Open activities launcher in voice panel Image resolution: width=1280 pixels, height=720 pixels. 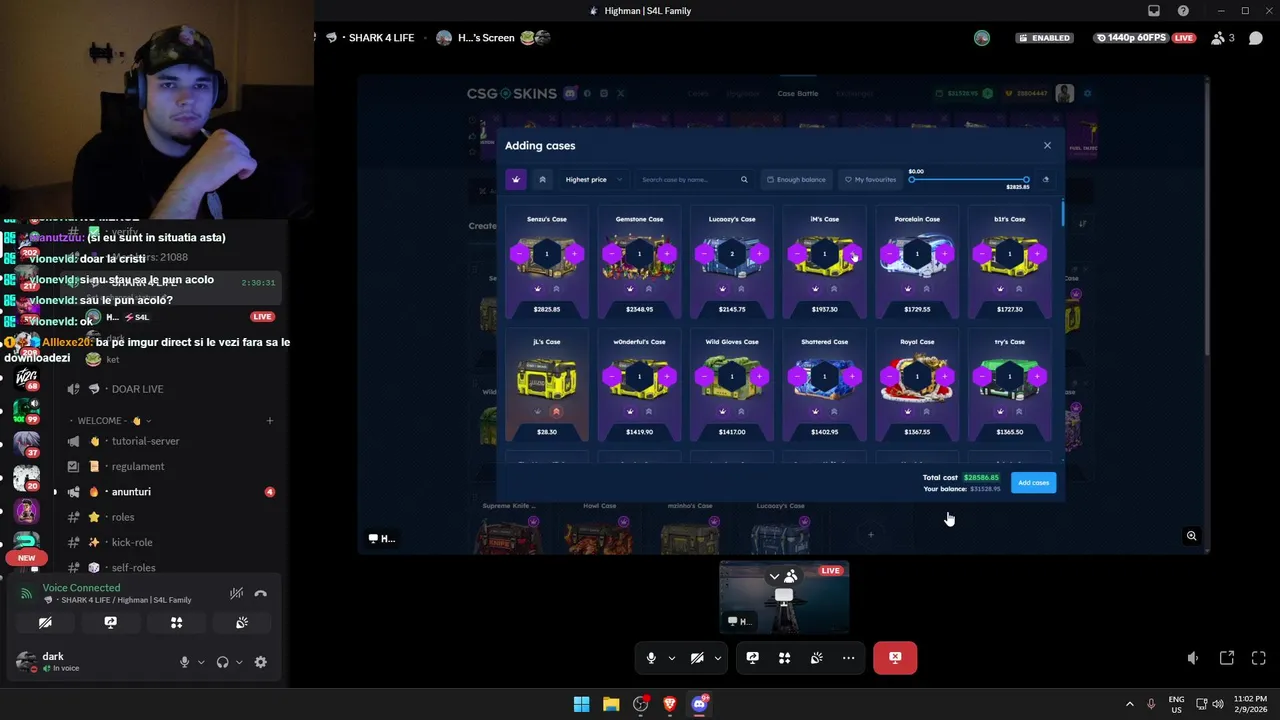176,622
